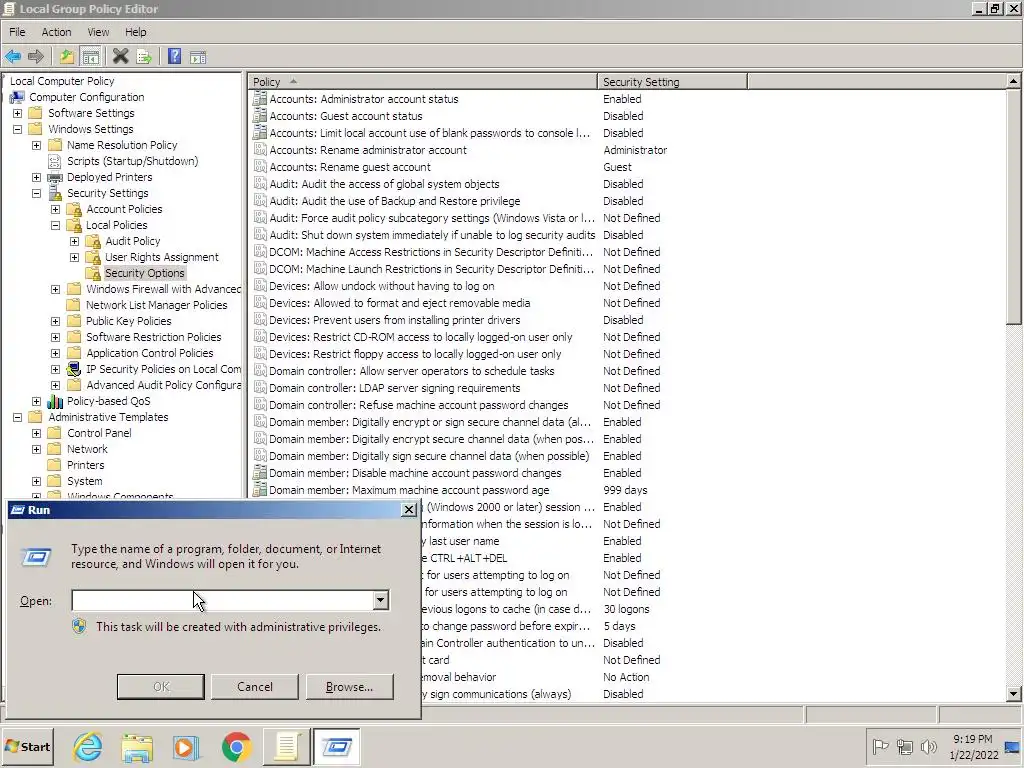Click the Windows Start button
The width and height of the screenshot is (1024, 768).
coord(27,746)
